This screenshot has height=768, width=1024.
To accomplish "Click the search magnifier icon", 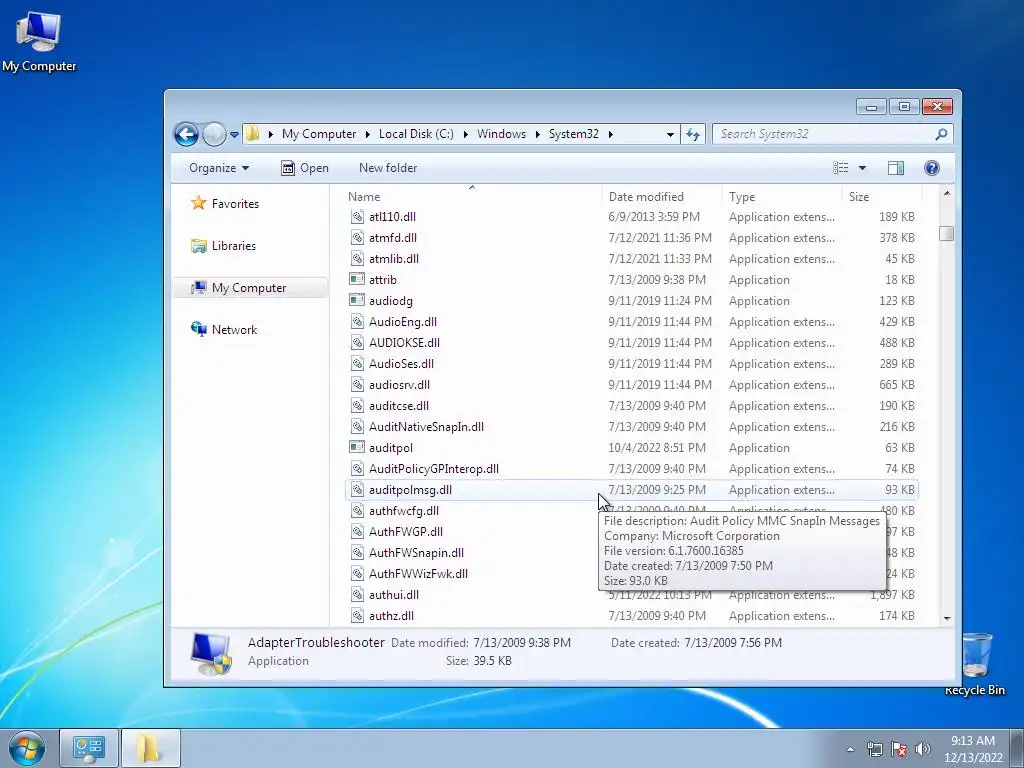I will pos(941,134).
